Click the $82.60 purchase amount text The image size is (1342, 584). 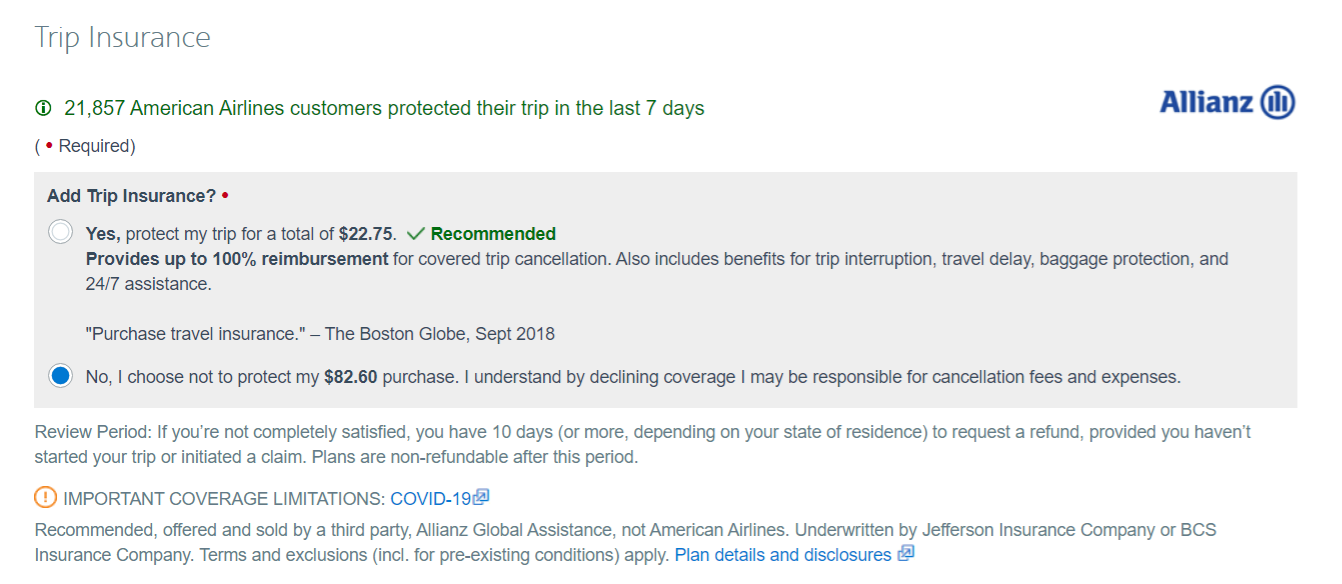coord(352,377)
